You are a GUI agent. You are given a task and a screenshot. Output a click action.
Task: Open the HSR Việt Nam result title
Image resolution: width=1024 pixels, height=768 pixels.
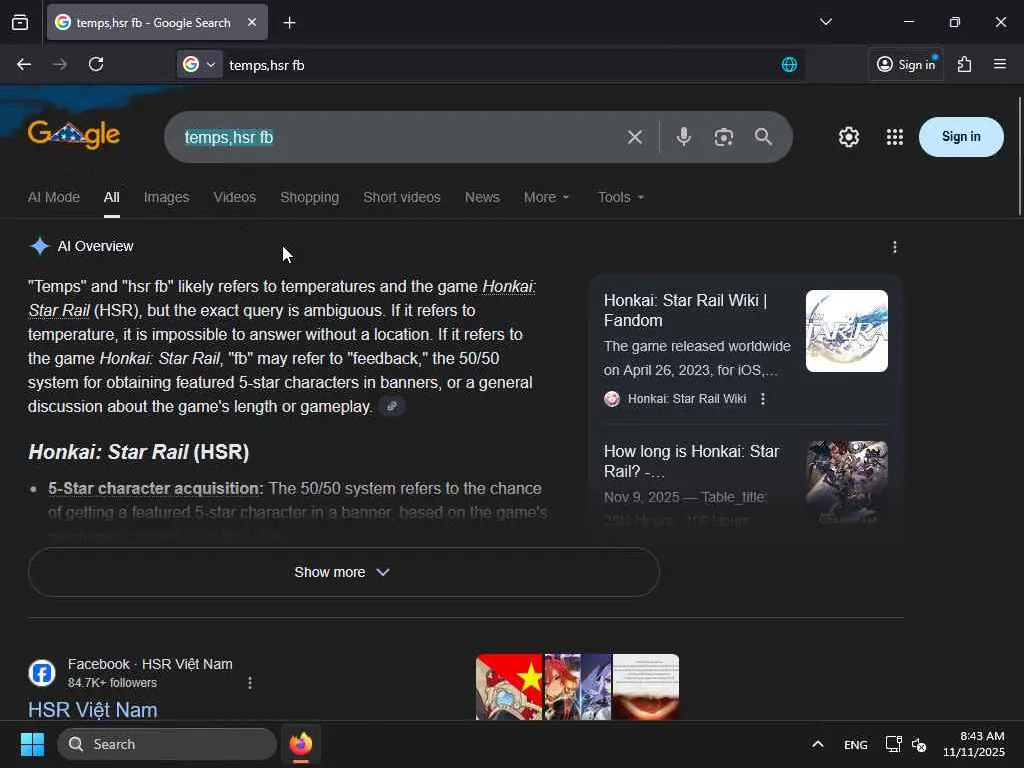pos(93,710)
